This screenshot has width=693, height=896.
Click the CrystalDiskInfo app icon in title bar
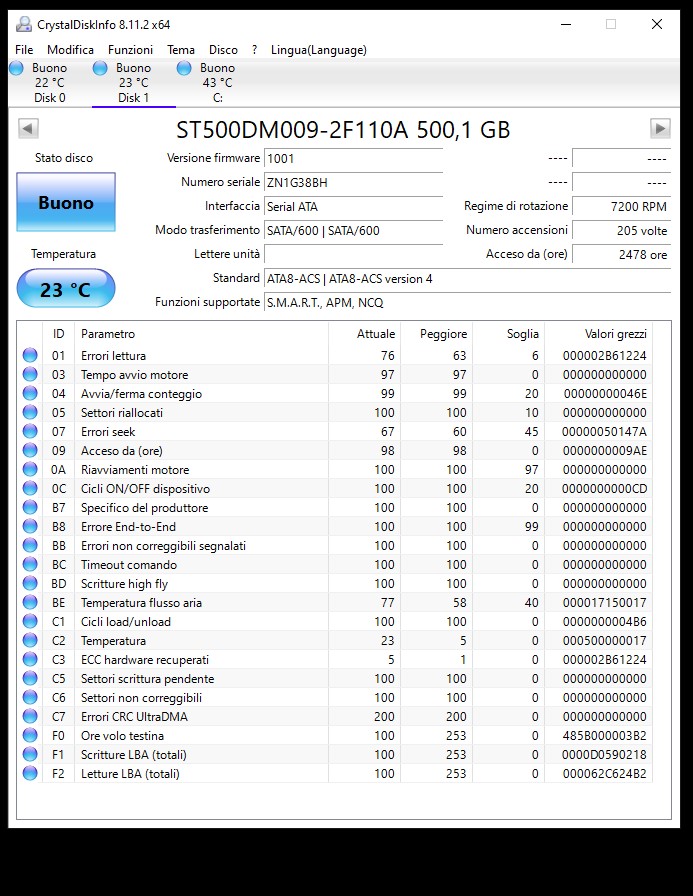point(23,24)
